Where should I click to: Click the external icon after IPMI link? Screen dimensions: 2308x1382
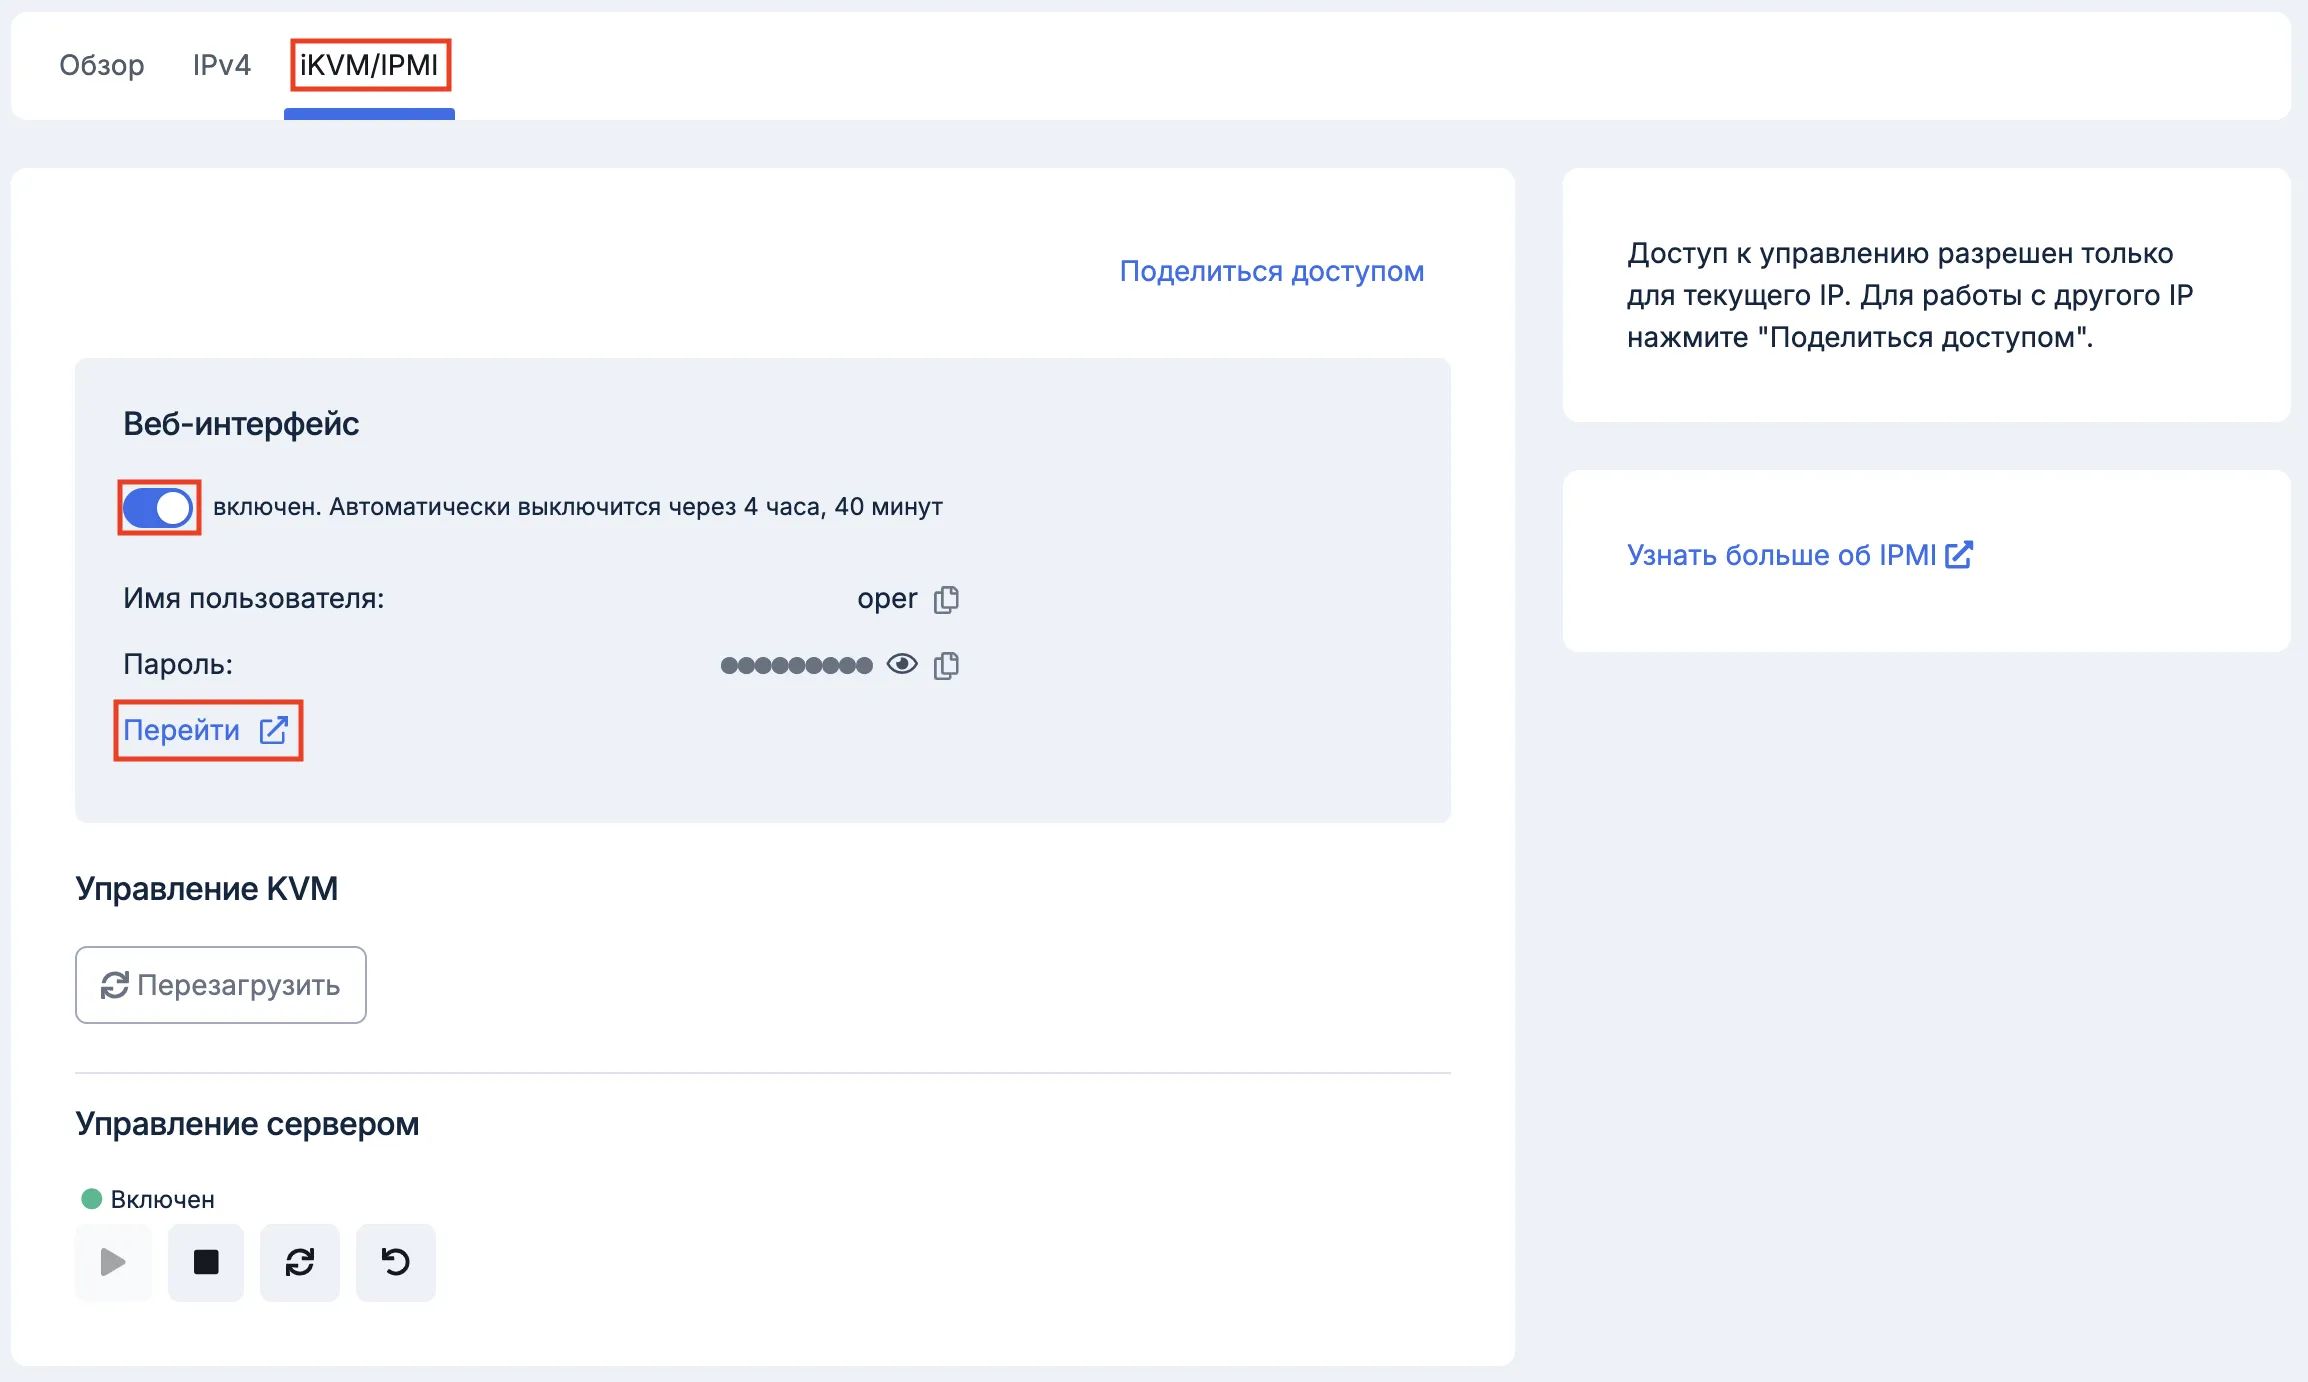(1959, 554)
